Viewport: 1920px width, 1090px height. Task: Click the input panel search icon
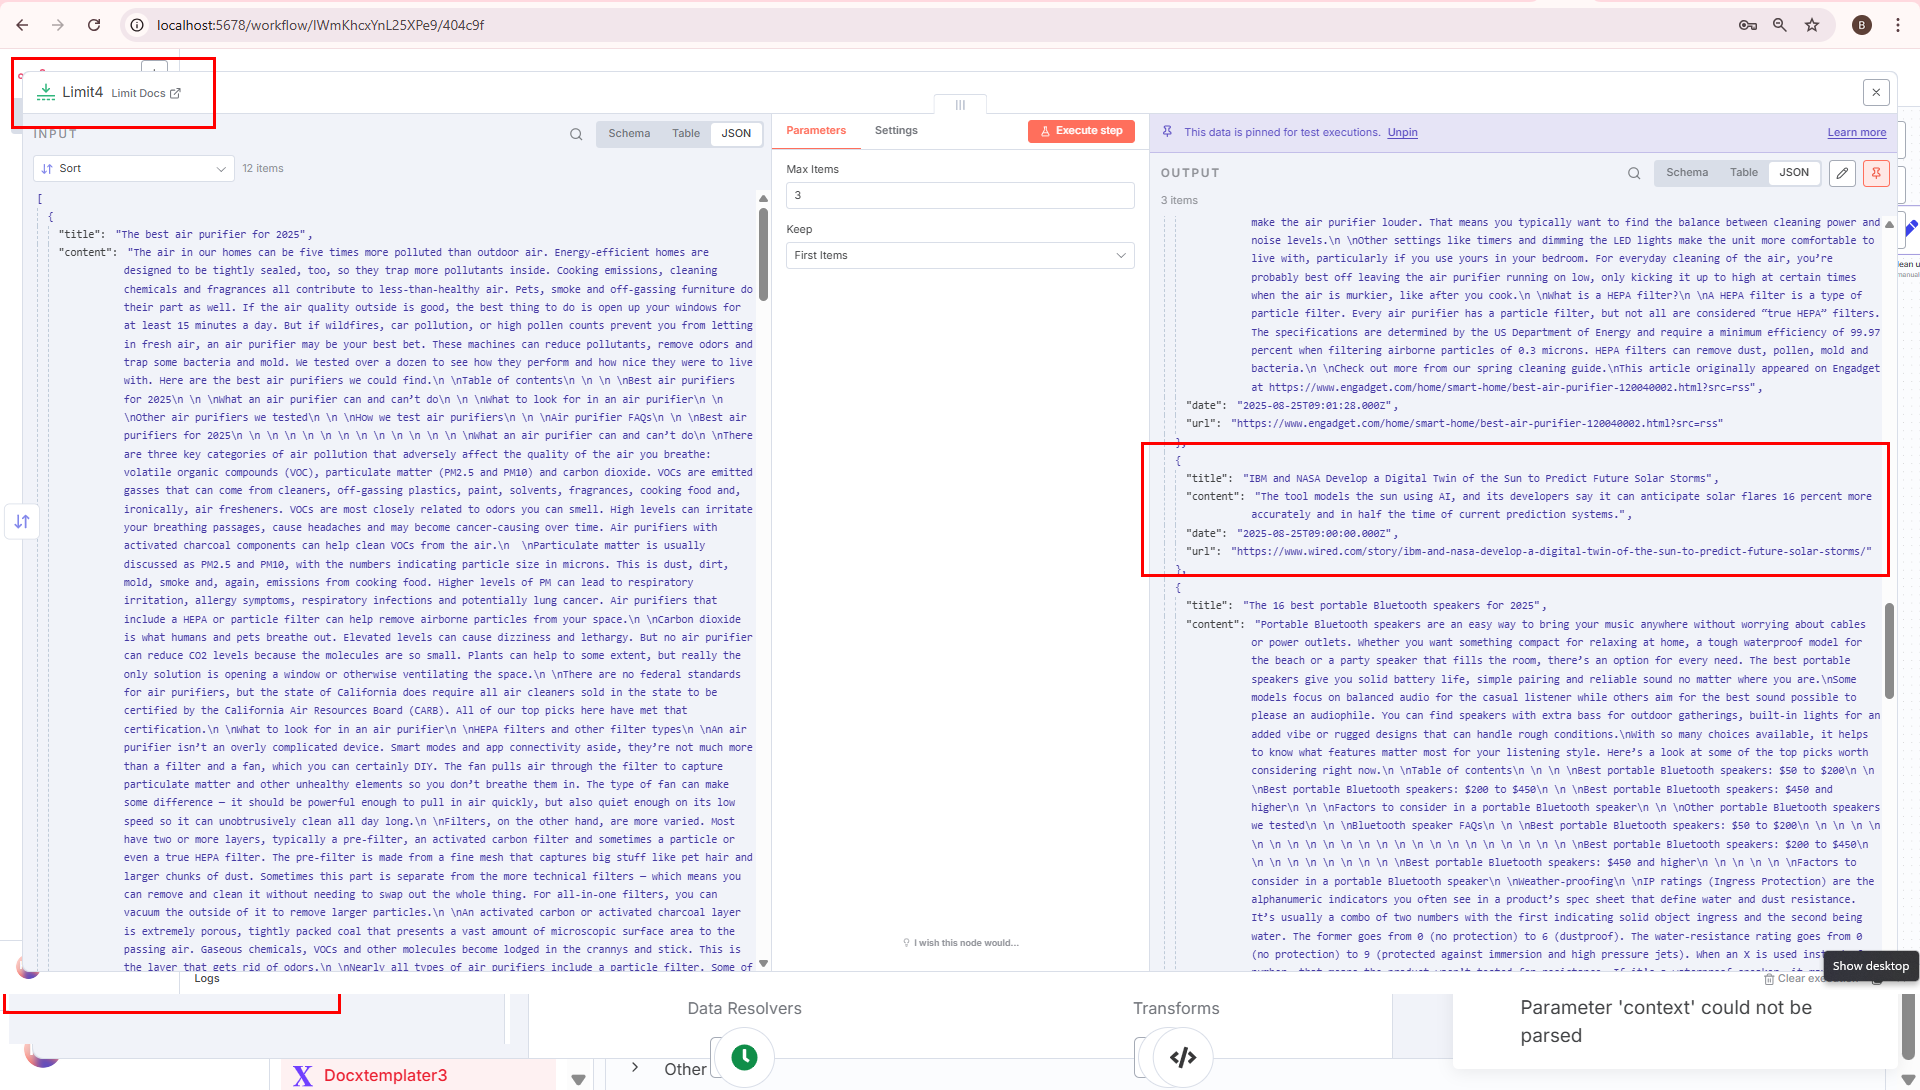click(x=576, y=134)
